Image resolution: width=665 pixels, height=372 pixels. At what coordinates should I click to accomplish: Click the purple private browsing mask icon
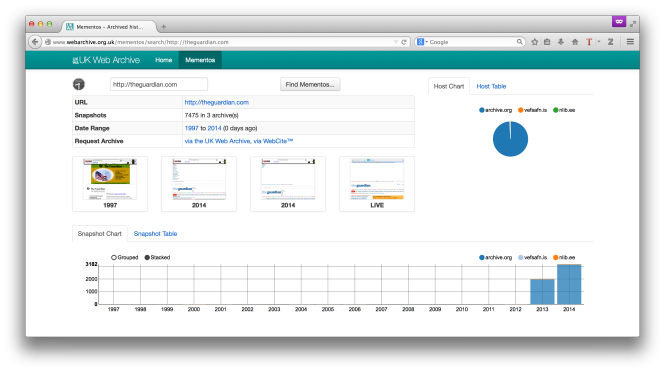click(619, 21)
